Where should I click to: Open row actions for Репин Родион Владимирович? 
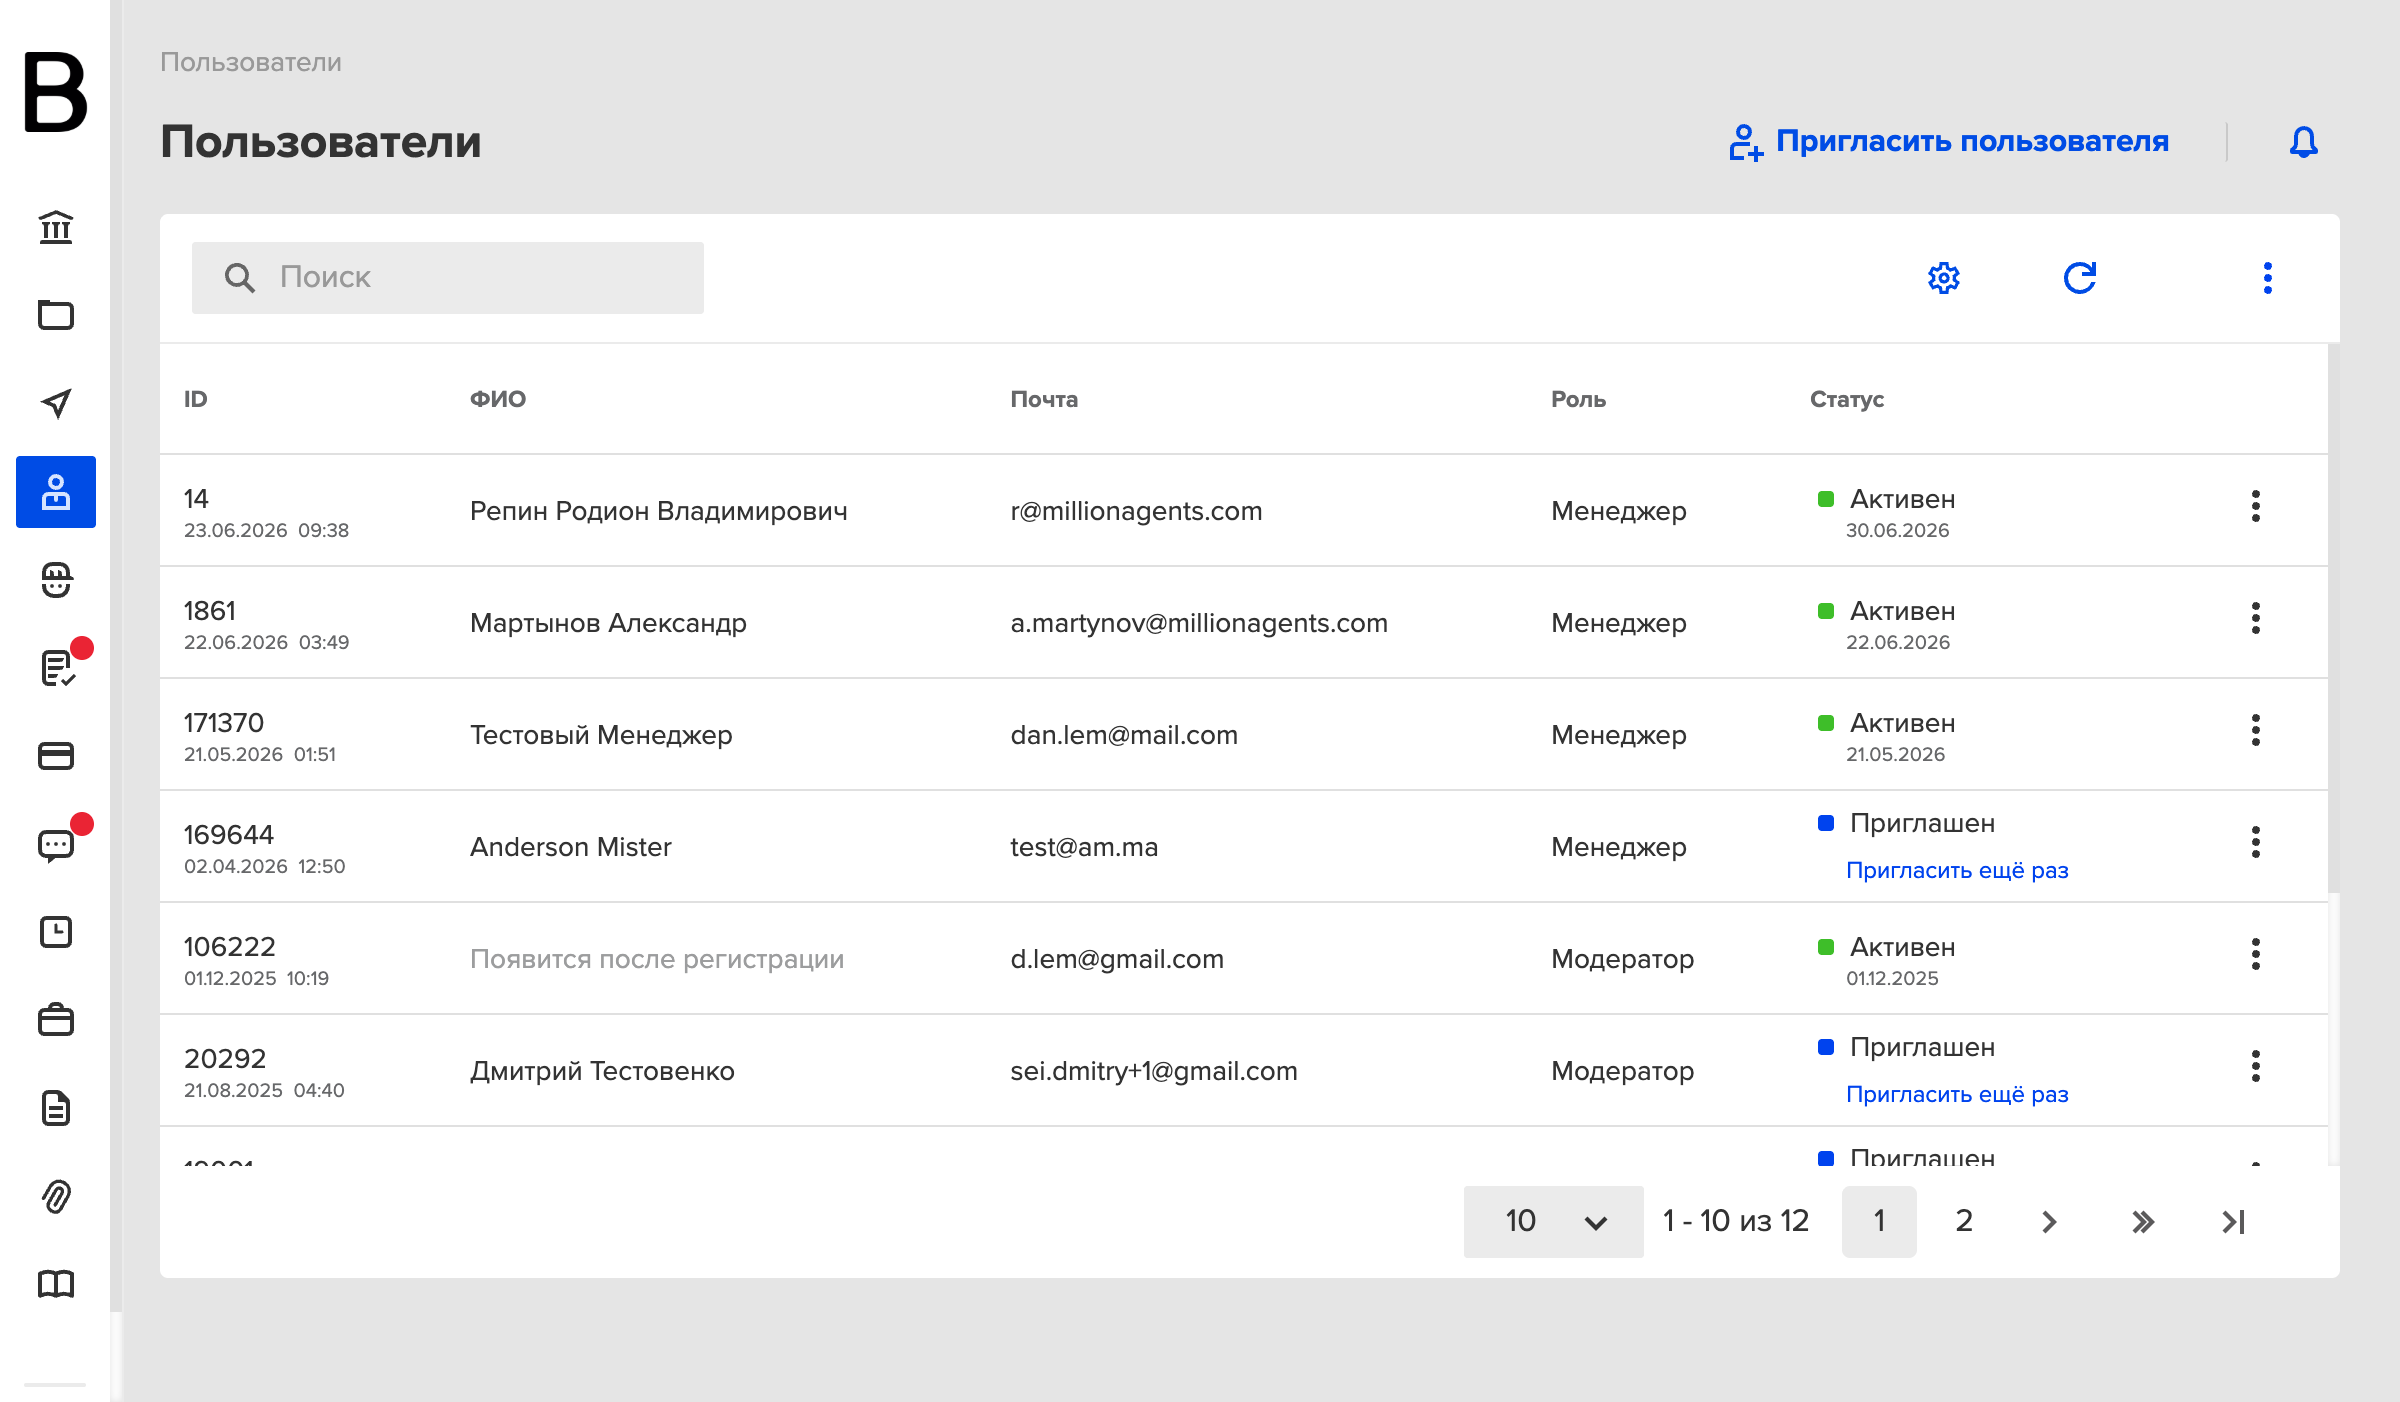[x=2256, y=506]
